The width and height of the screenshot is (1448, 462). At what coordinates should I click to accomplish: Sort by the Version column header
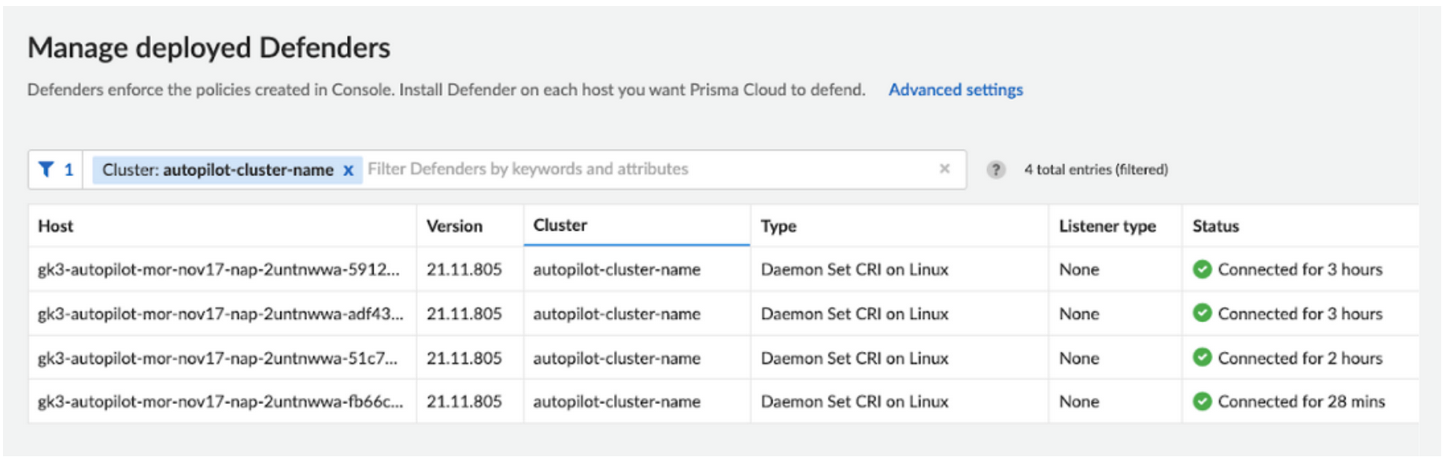[x=454, y=226]
